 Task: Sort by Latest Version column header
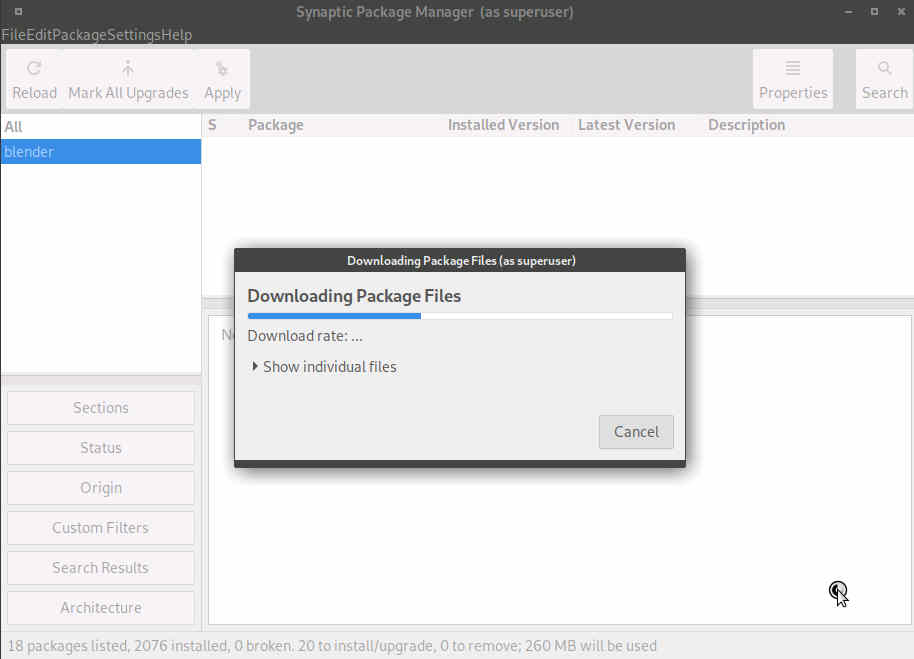tap(627, 125)
